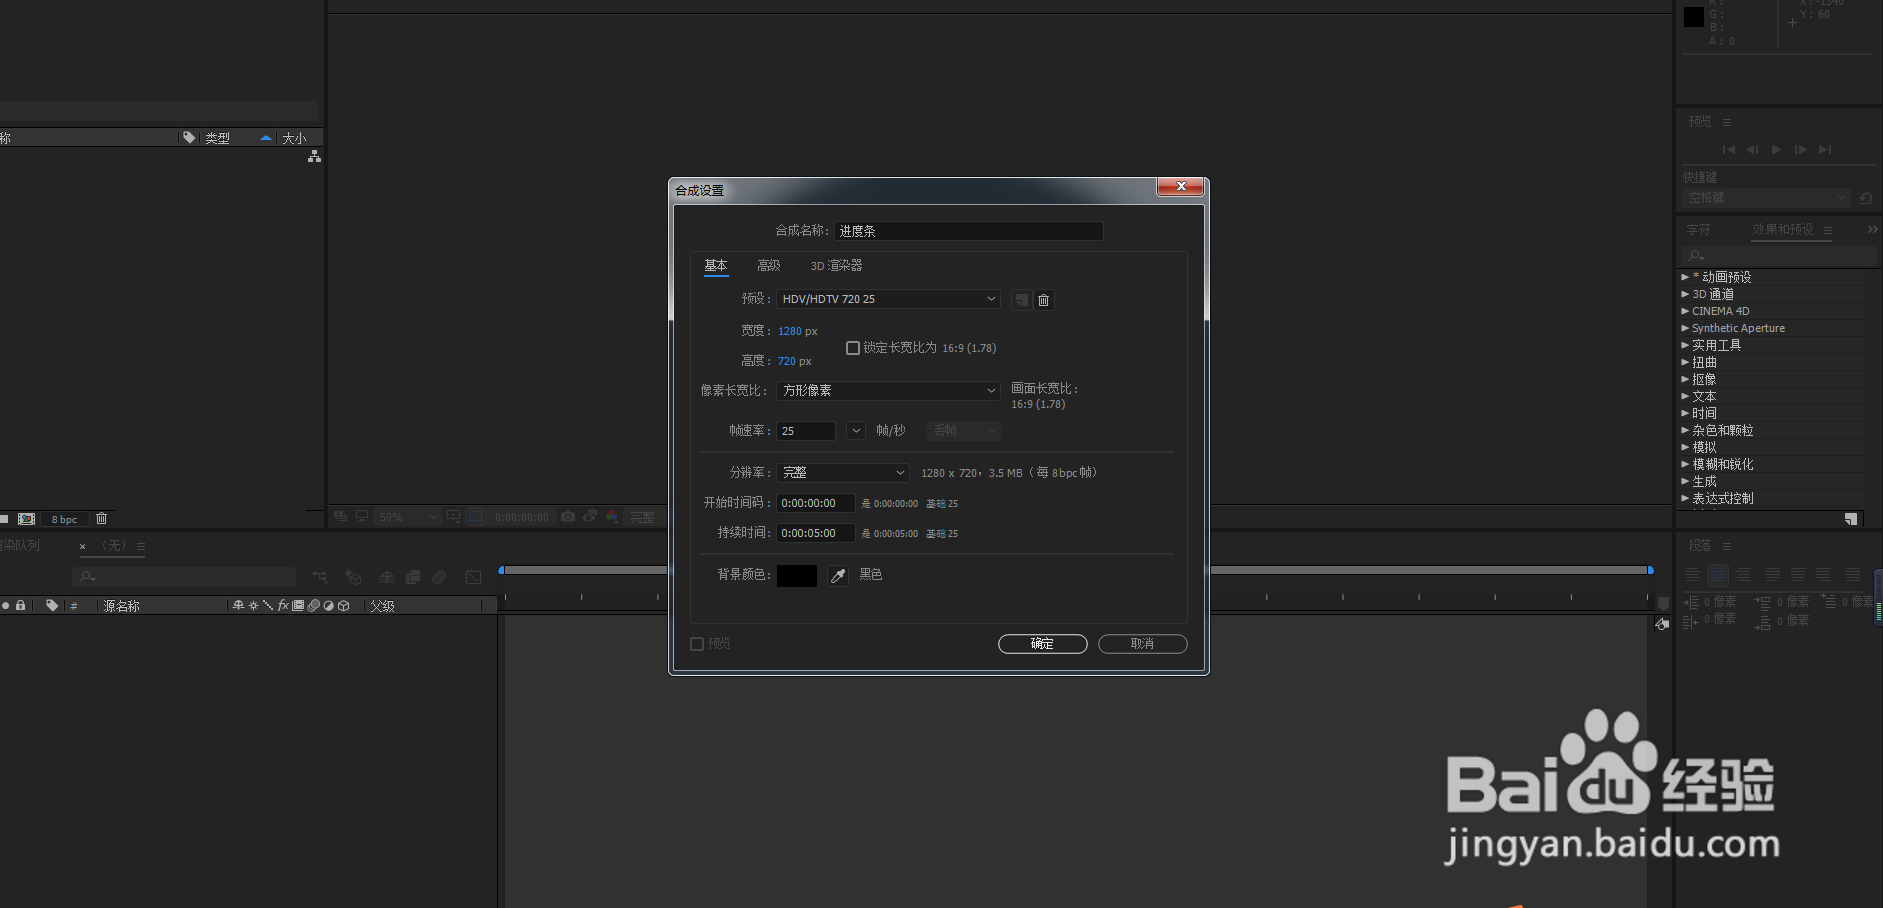
Task: Open the Effects and Presets panel menu
Action: (x=1827, y=230)
